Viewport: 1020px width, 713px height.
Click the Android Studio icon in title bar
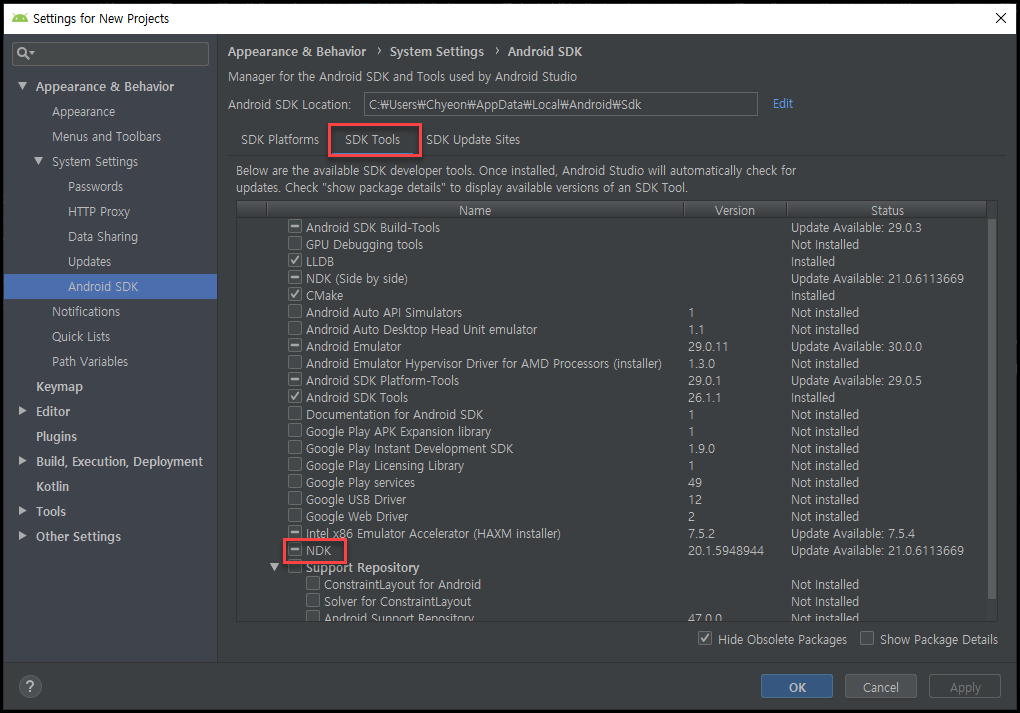click(20, 18)
